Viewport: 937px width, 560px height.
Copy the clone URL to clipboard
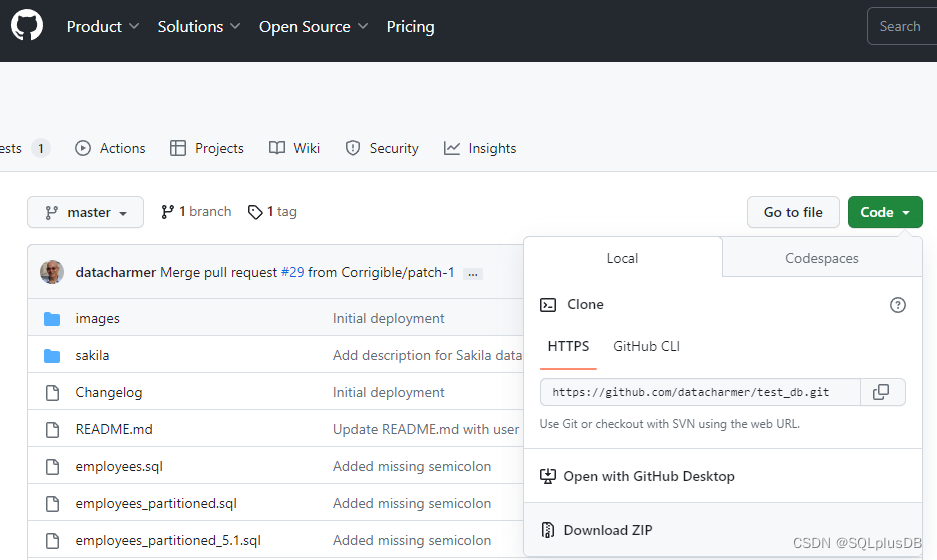[x=882, y=392]
